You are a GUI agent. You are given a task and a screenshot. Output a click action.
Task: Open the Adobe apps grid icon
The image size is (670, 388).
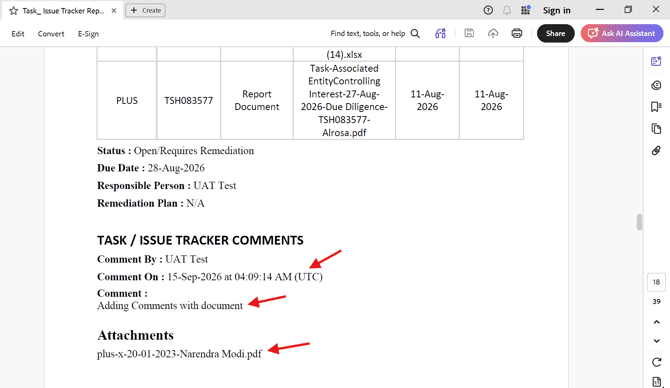(x=526, y=10)
